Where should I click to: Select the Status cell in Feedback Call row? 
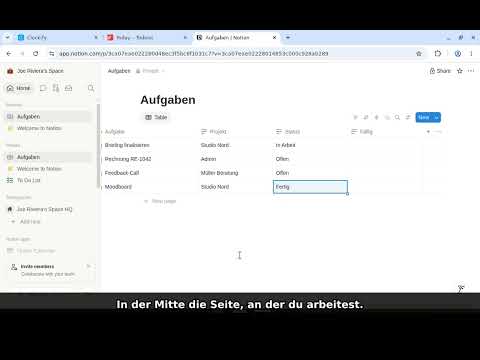click(310, 173)
